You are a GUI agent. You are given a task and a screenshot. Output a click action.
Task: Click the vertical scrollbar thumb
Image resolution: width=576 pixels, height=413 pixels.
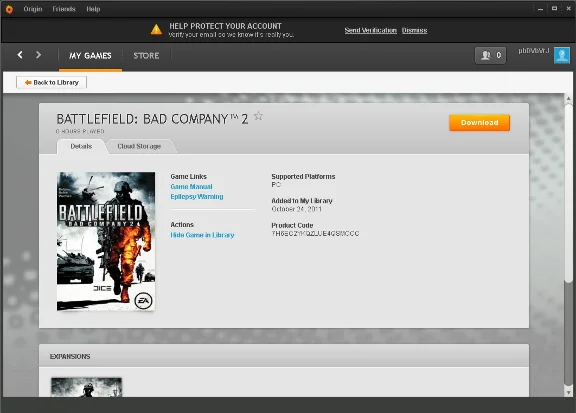point(568,193)
